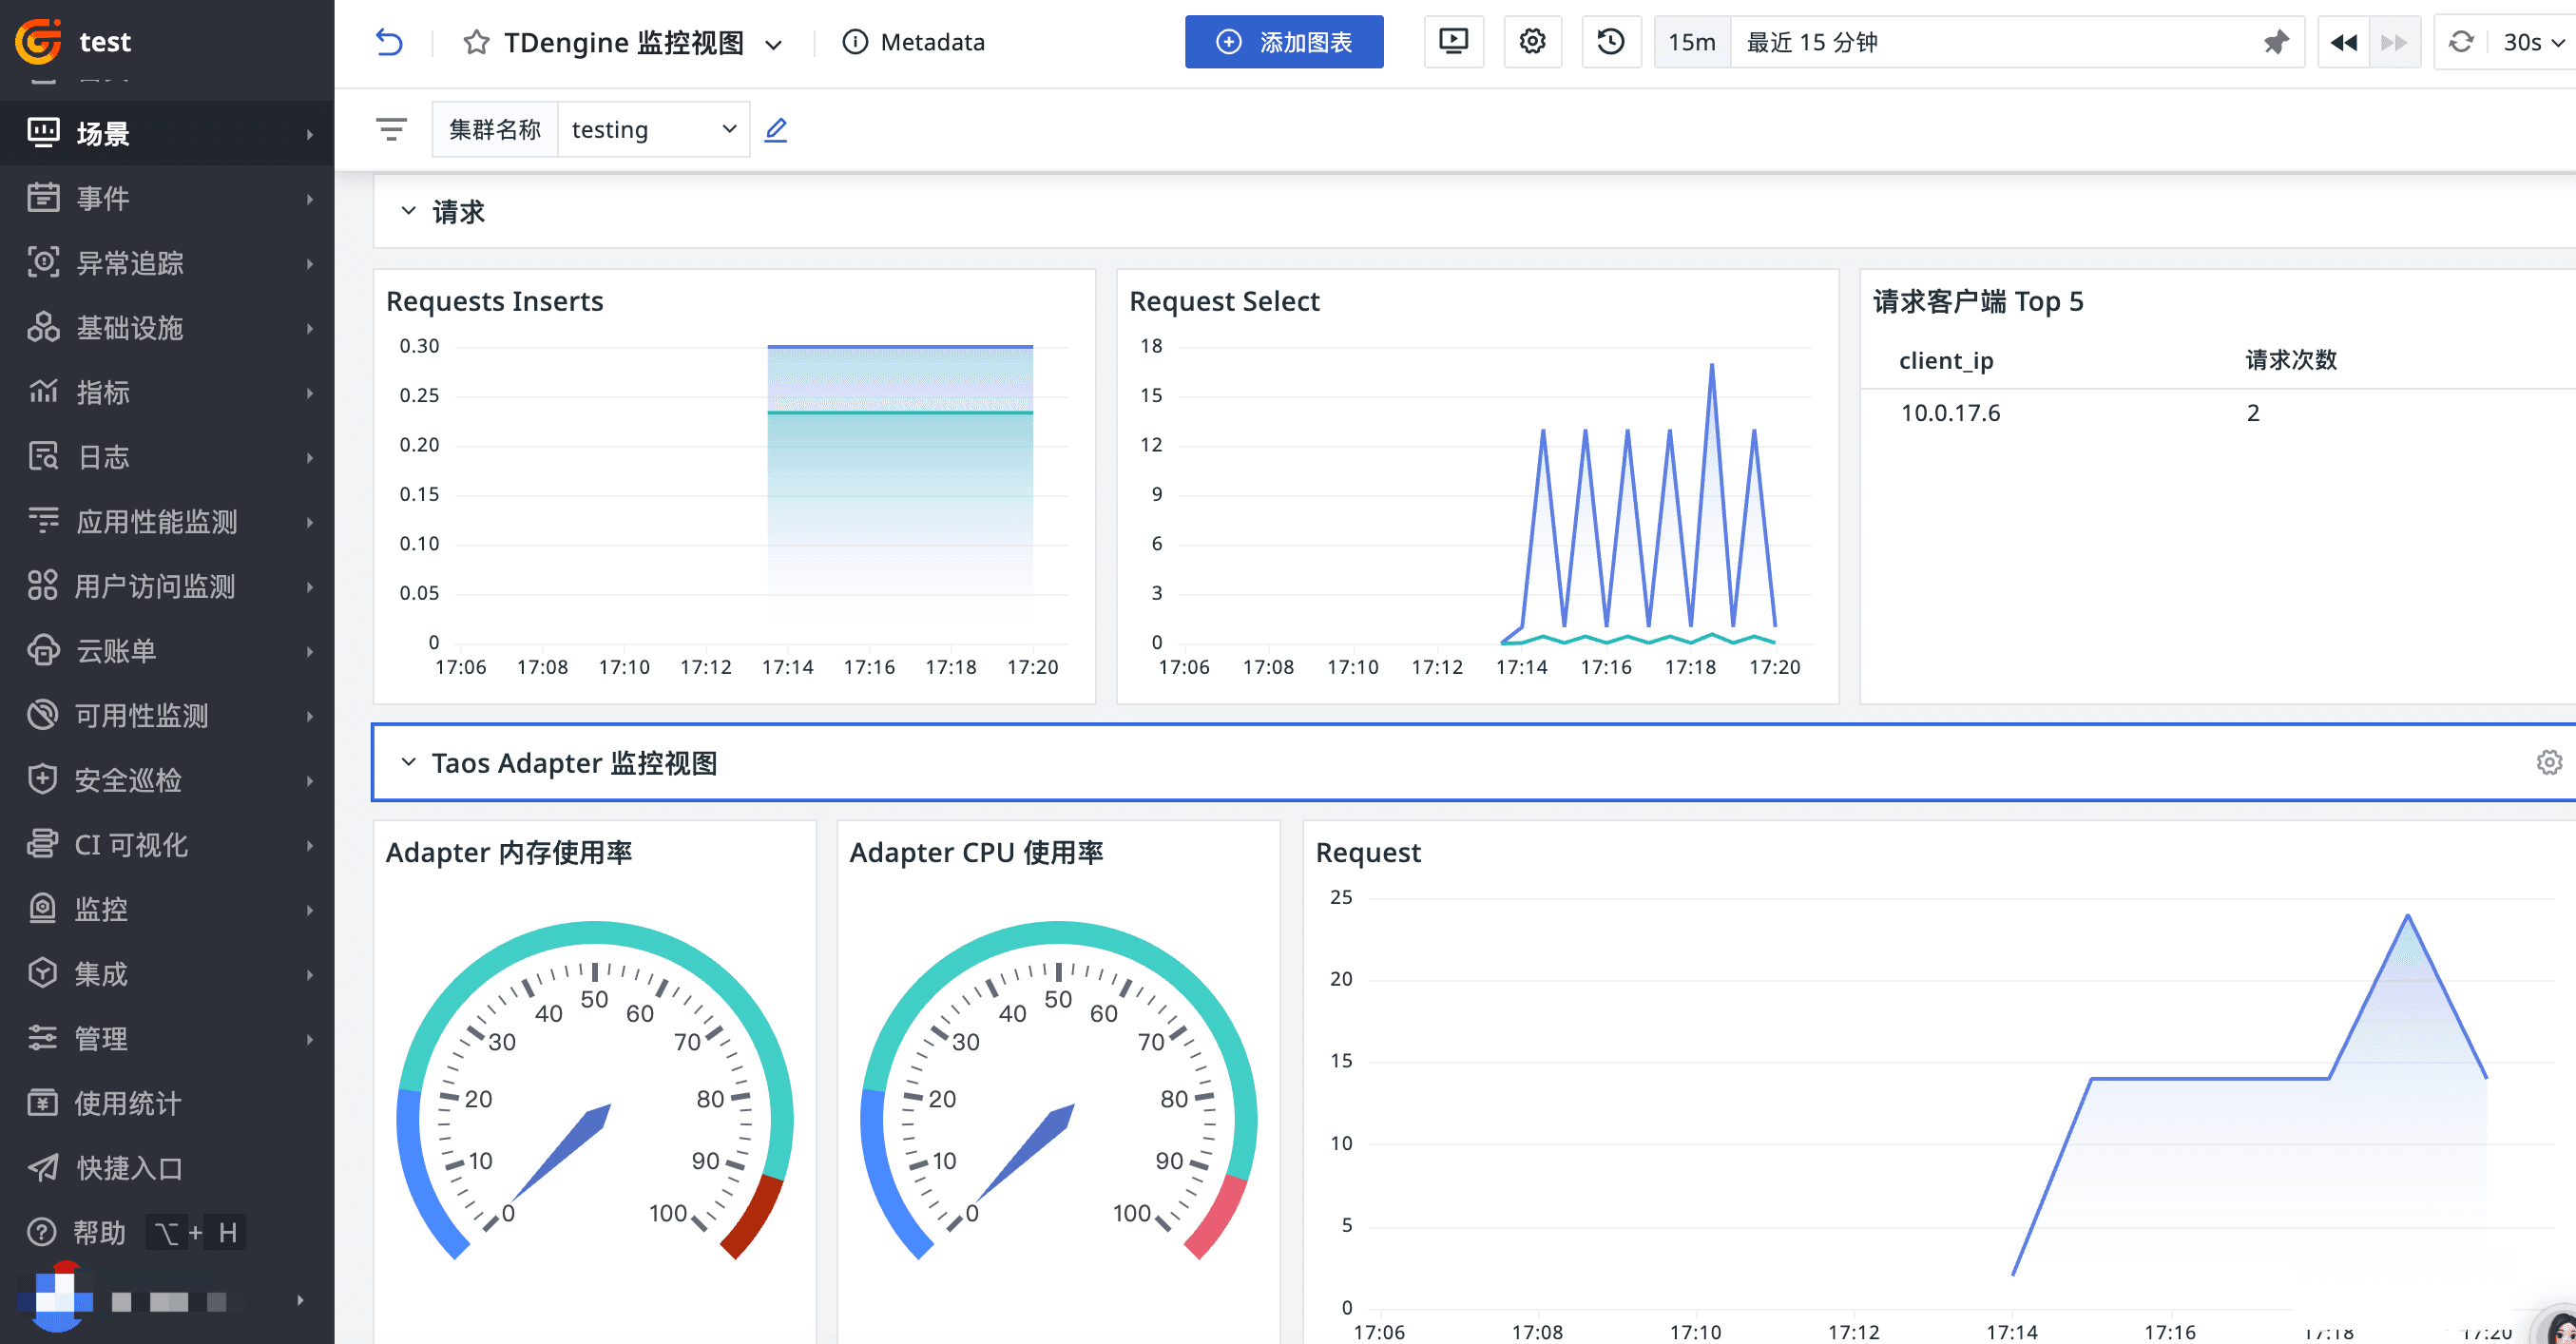This screenshot has height=1344, width=2576.
Task: Star the TDengine dashboard as favorite
Action: [x=476, y=42]
